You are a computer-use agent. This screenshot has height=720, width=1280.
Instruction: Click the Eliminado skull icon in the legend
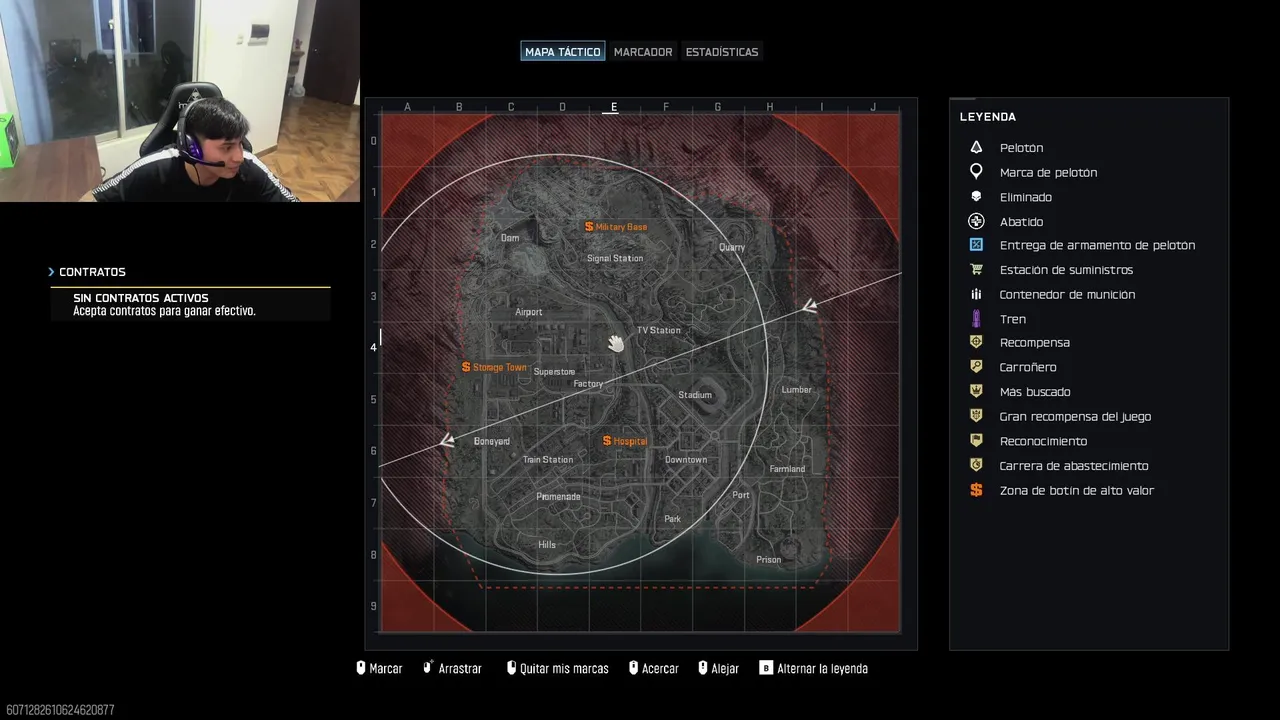[977, 197]
